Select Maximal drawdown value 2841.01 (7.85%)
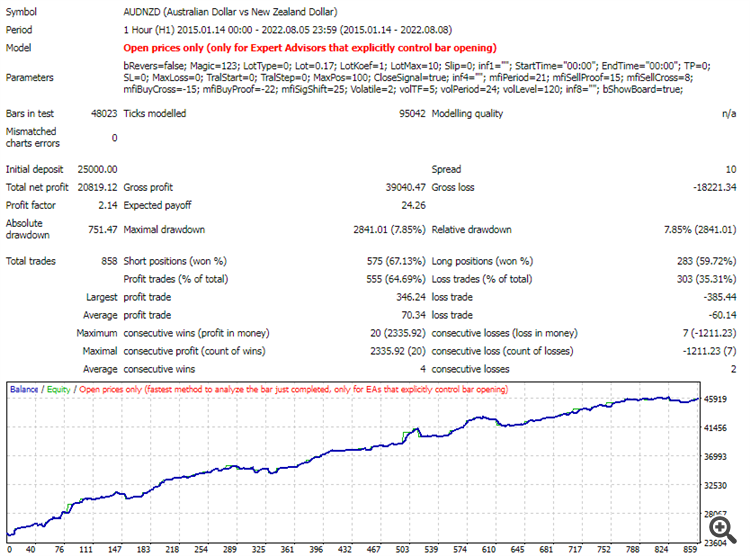Image resolution: width=750 pixels, height=556 pixels. [x=389, y=230]
